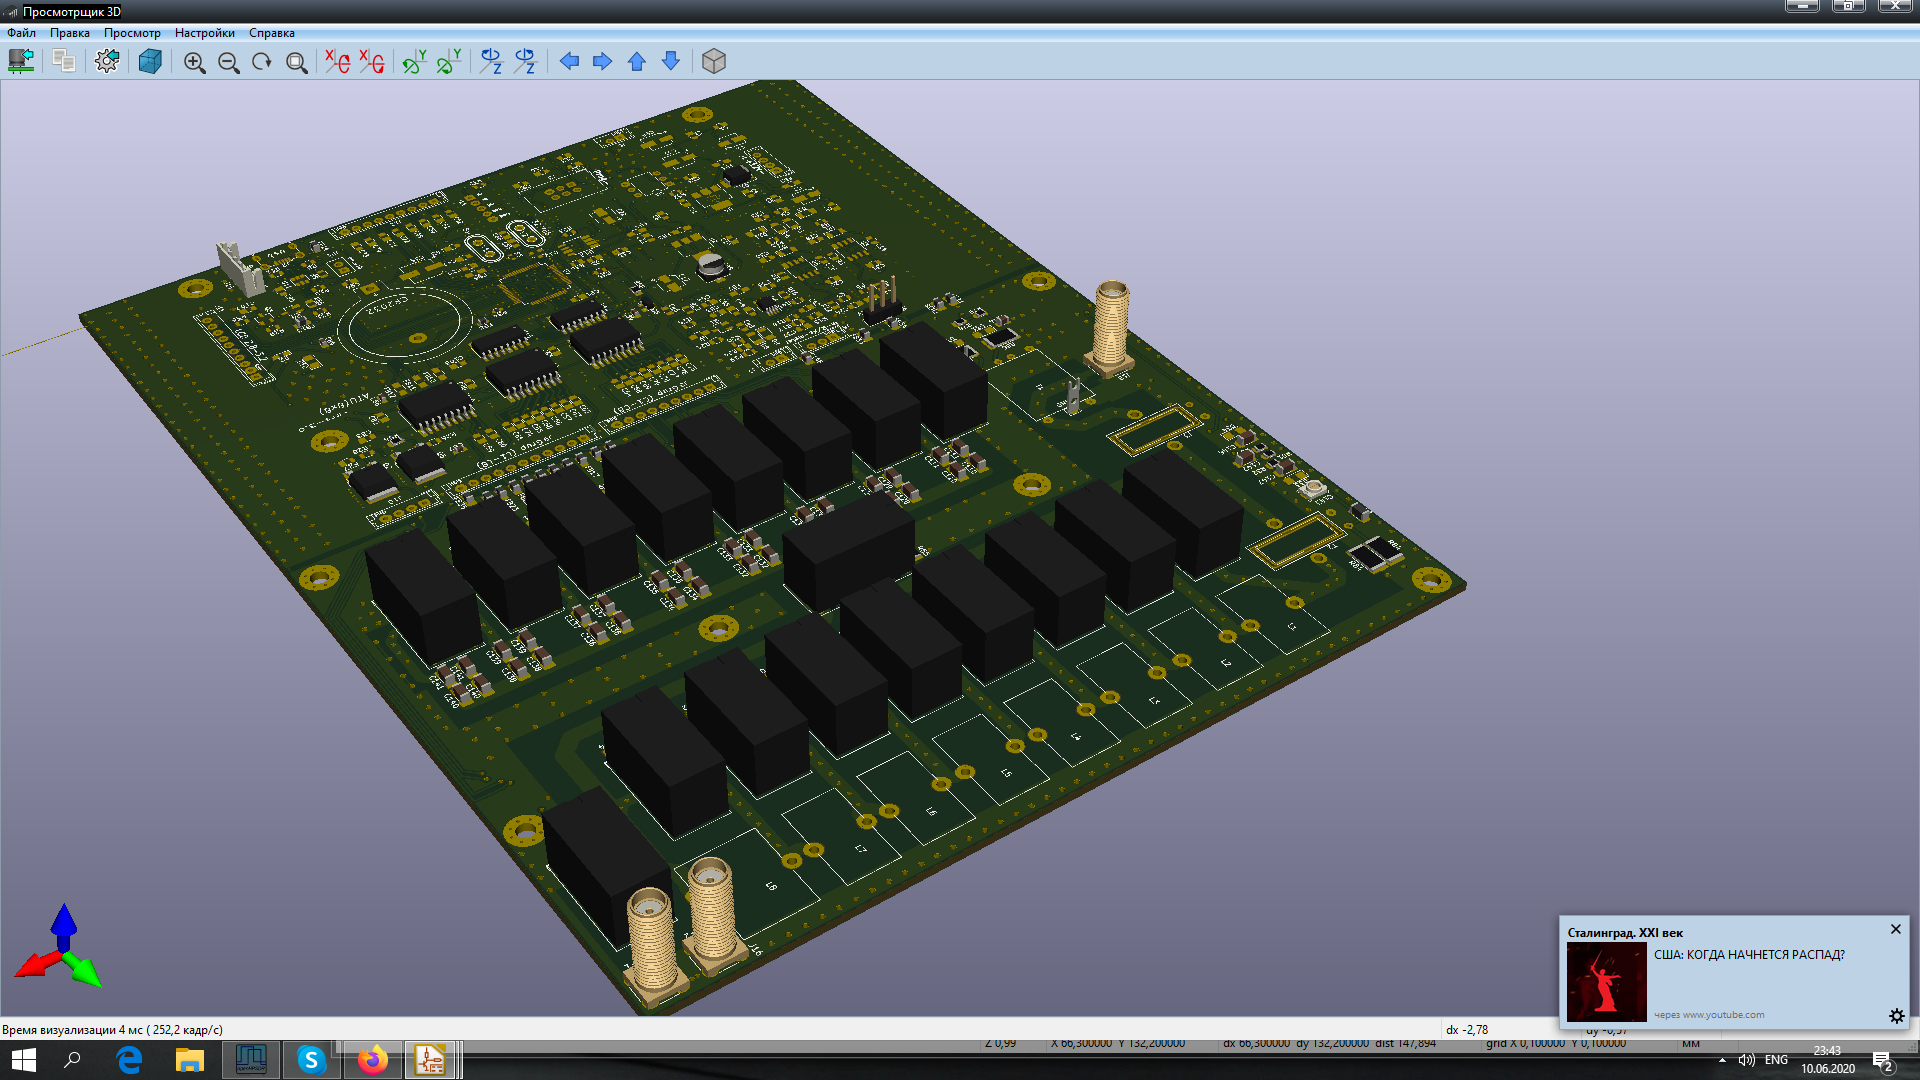Open 3D display options gear icon

107,61
